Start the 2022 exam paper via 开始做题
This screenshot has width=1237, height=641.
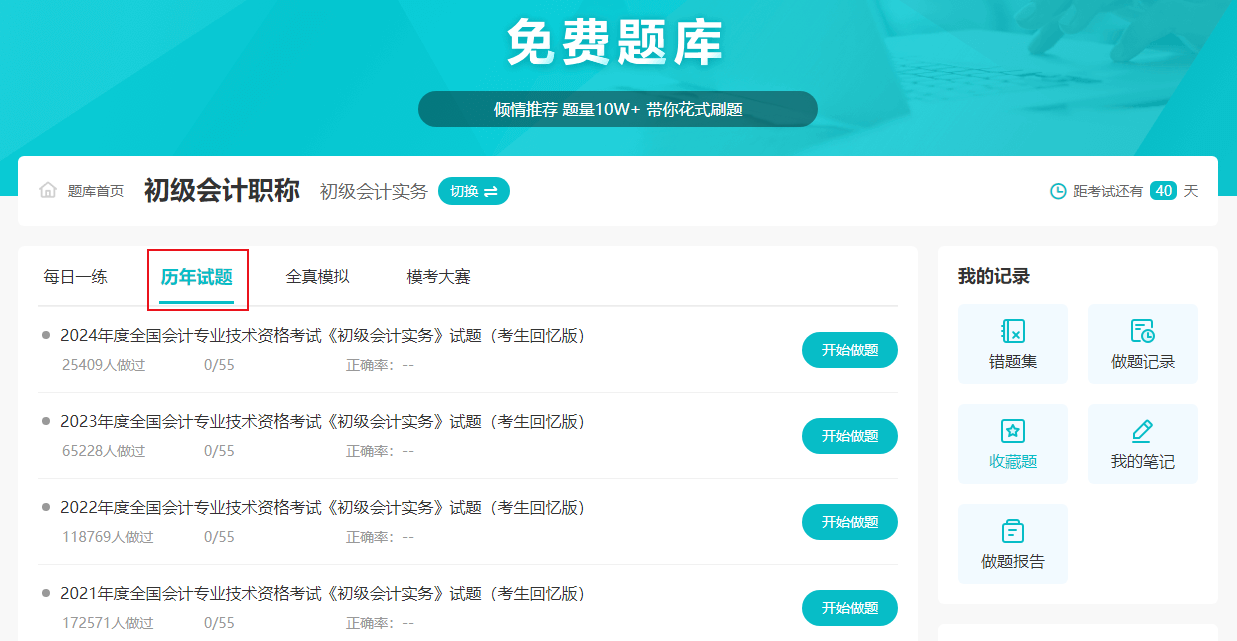pyautogui.click(x=849, y=521)
